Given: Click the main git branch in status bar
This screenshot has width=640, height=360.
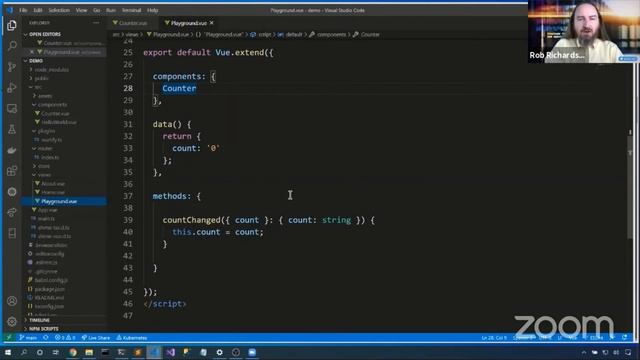Looking at the screenshot, I should tap(28, 338).
